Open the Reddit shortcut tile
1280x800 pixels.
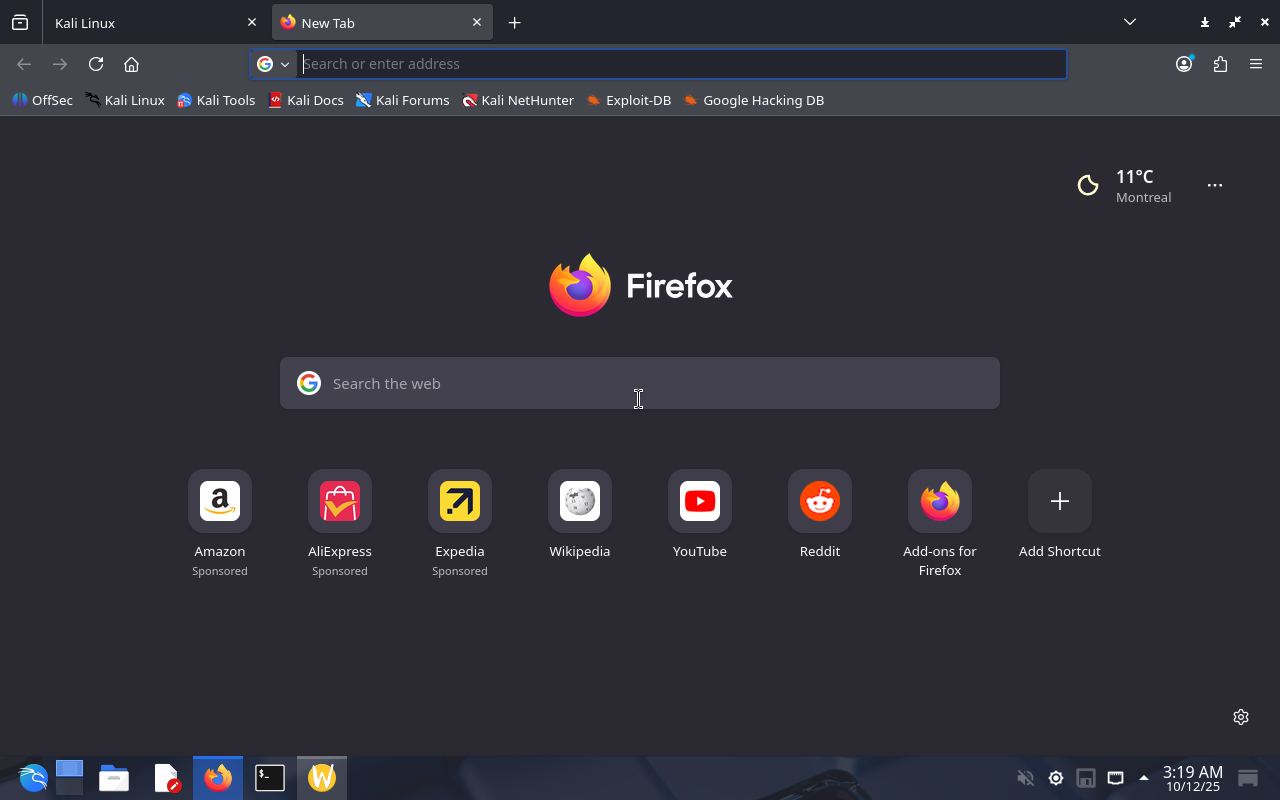[x=820, y=501]
